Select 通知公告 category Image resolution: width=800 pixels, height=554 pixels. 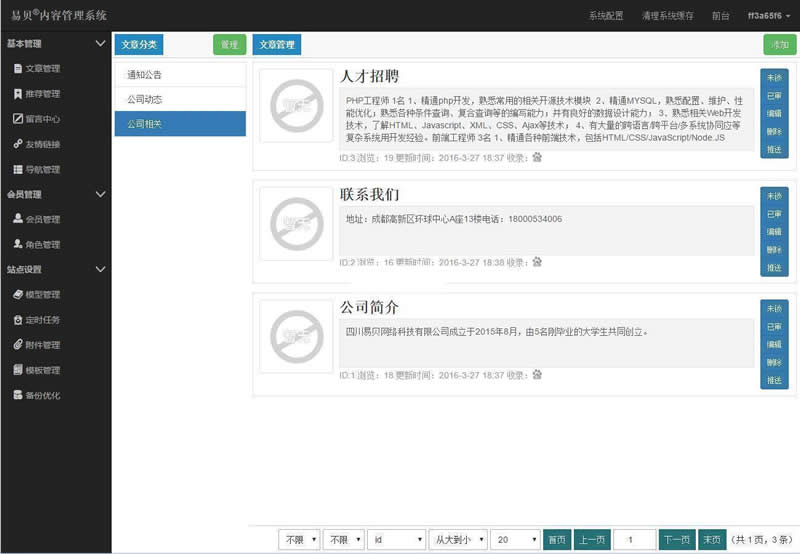pos(180,75)
